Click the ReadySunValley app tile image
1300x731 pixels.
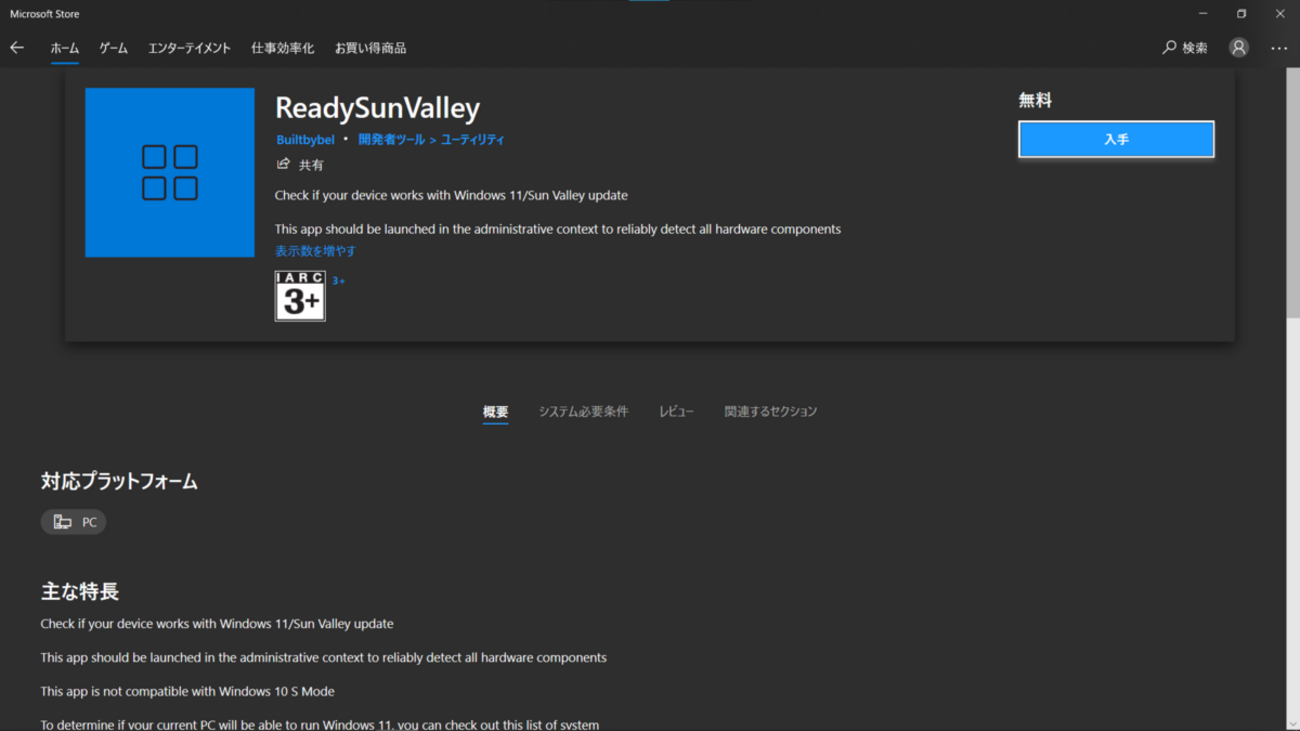170,172
